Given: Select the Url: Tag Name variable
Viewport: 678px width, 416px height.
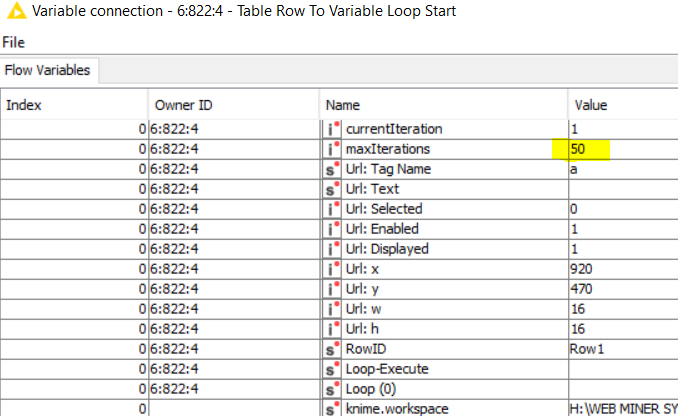Looking at the screenshot, I should click(x=388, y=169).
